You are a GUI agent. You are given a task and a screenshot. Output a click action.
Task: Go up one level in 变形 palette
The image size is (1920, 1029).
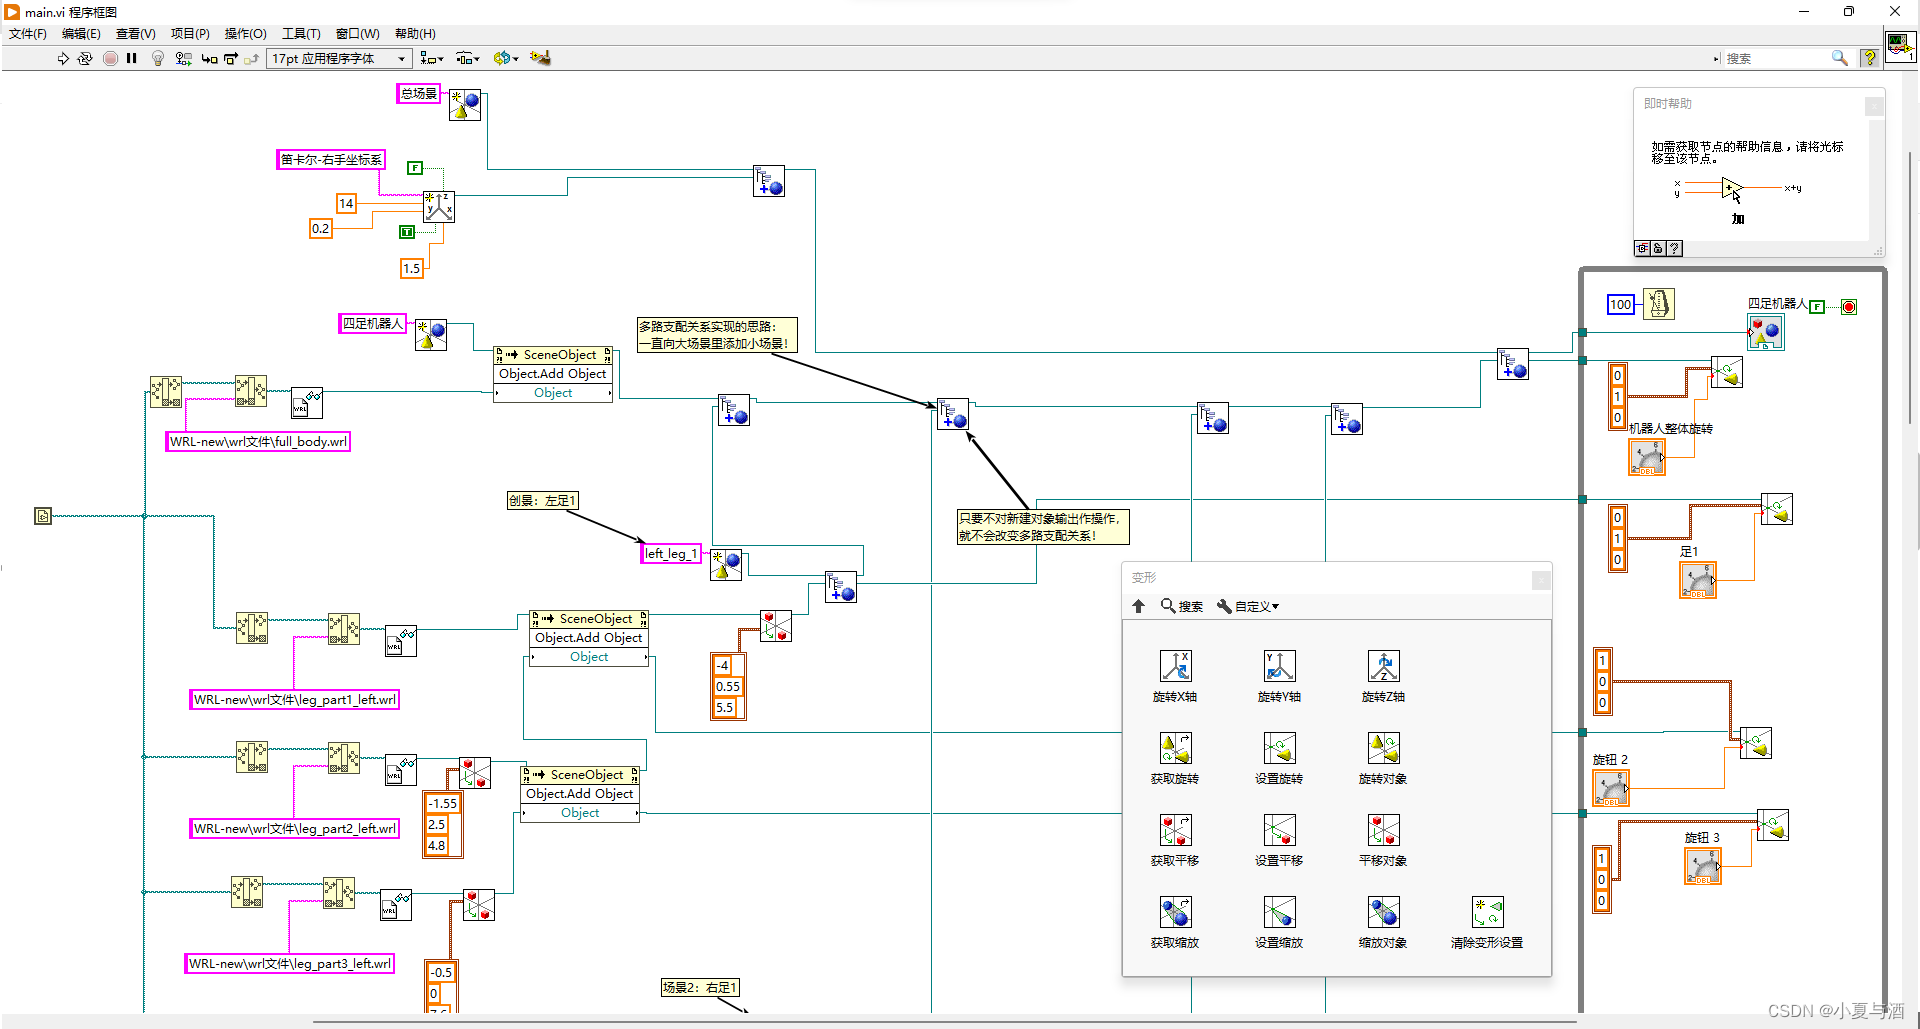1138,606
